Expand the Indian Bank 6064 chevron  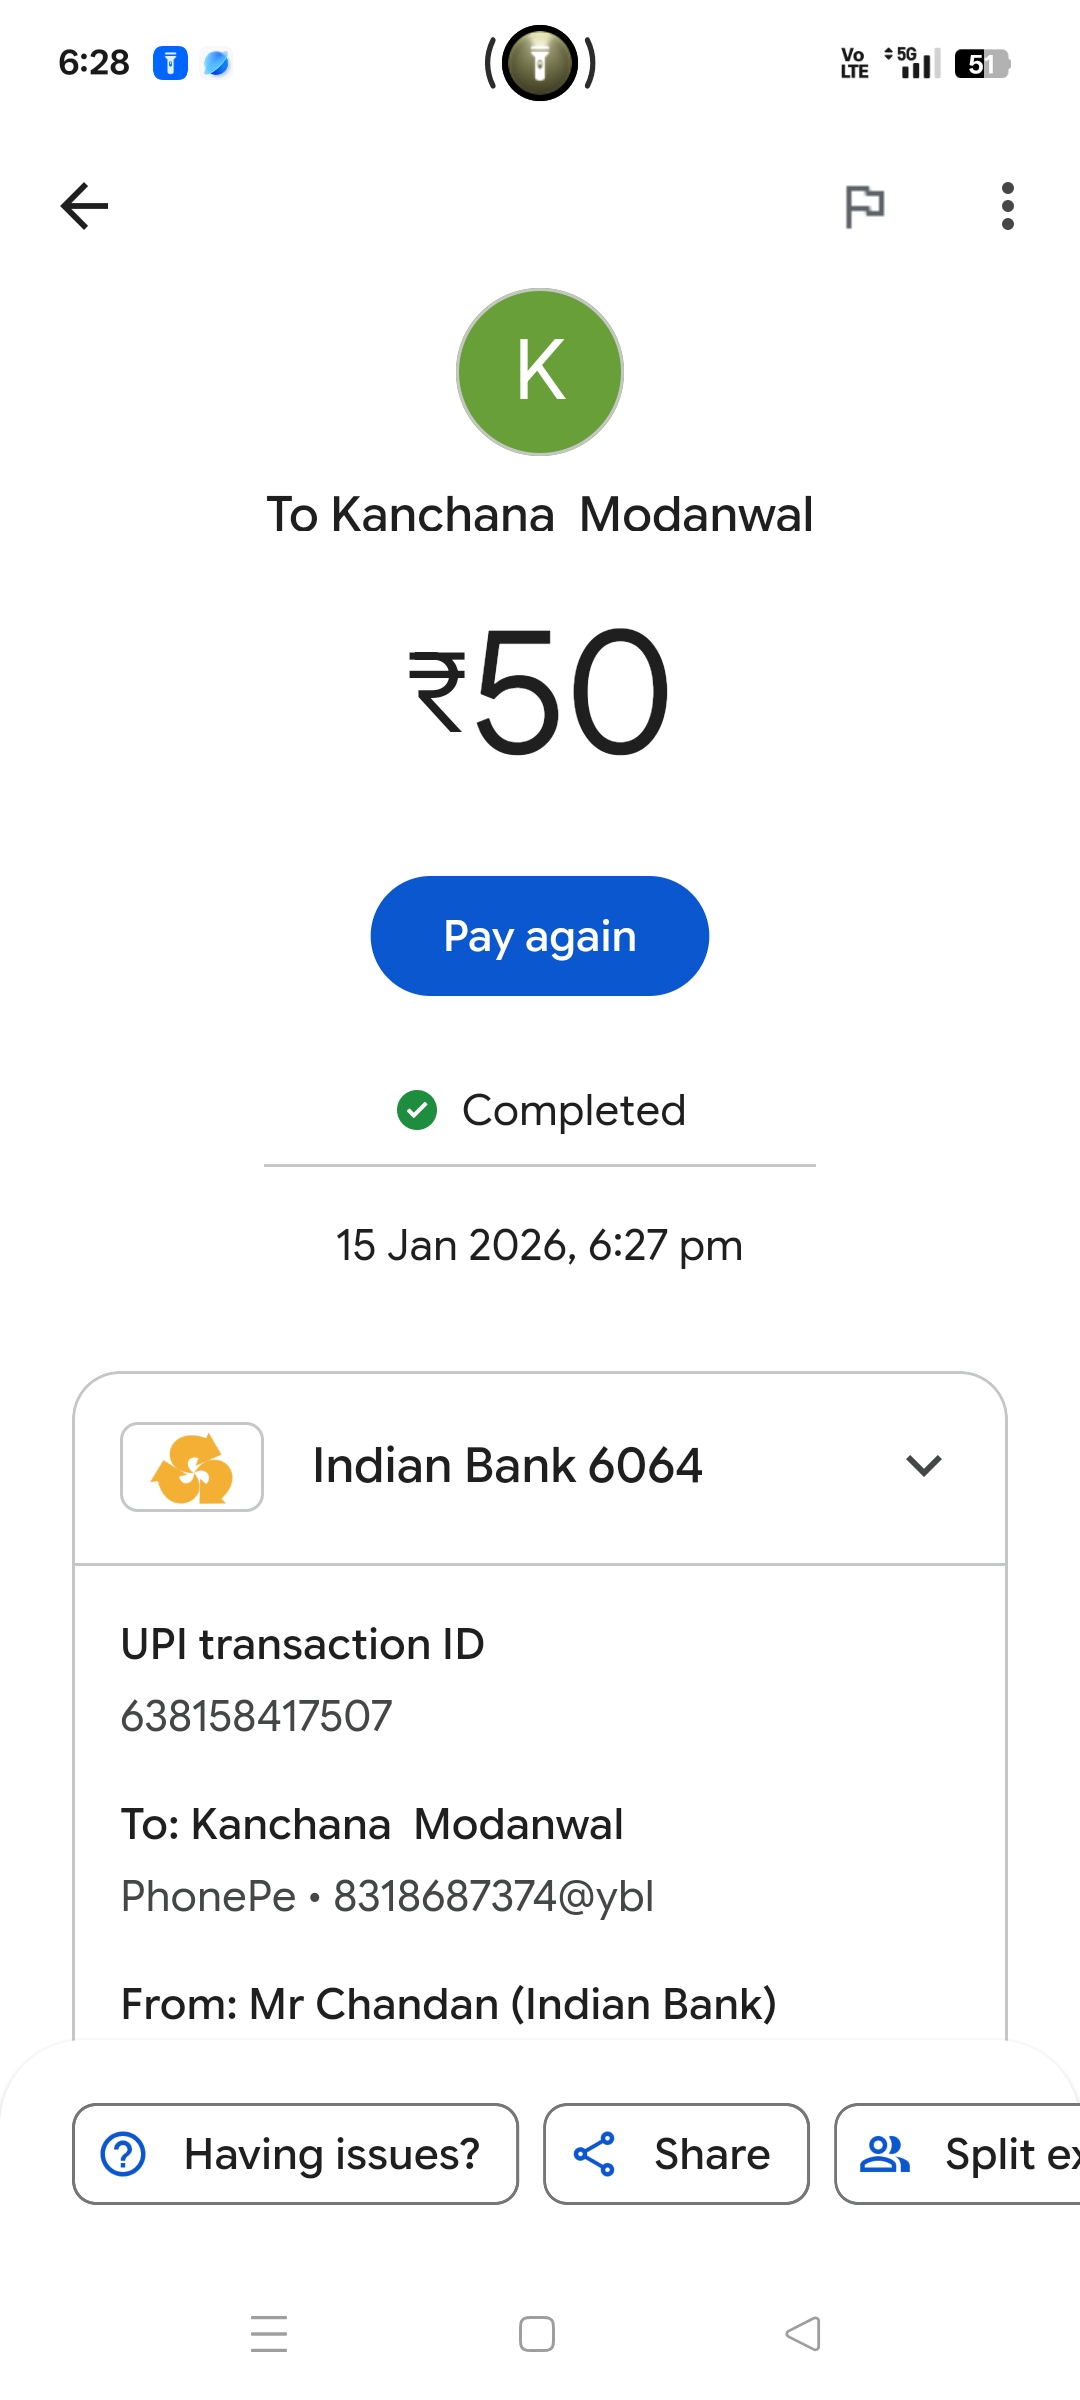tap(923, 1466)
